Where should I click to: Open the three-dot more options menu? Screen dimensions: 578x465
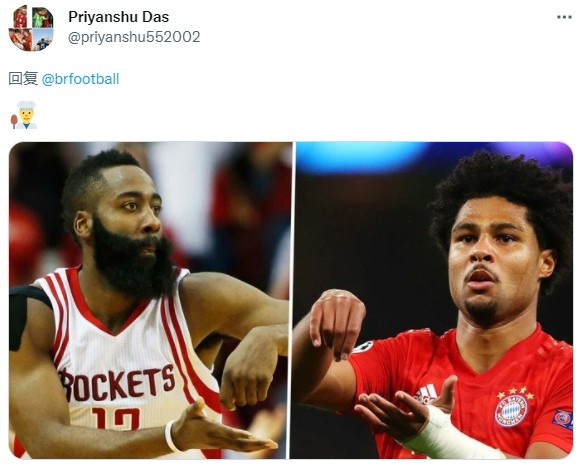[564, 17]
